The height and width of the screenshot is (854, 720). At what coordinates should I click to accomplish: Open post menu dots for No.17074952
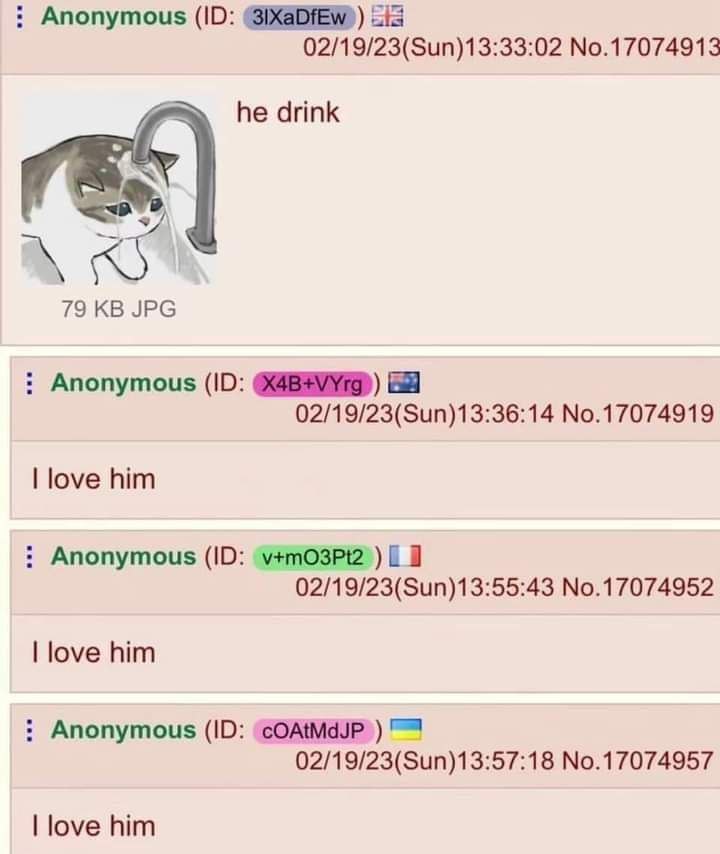click(x=29, y=557)
